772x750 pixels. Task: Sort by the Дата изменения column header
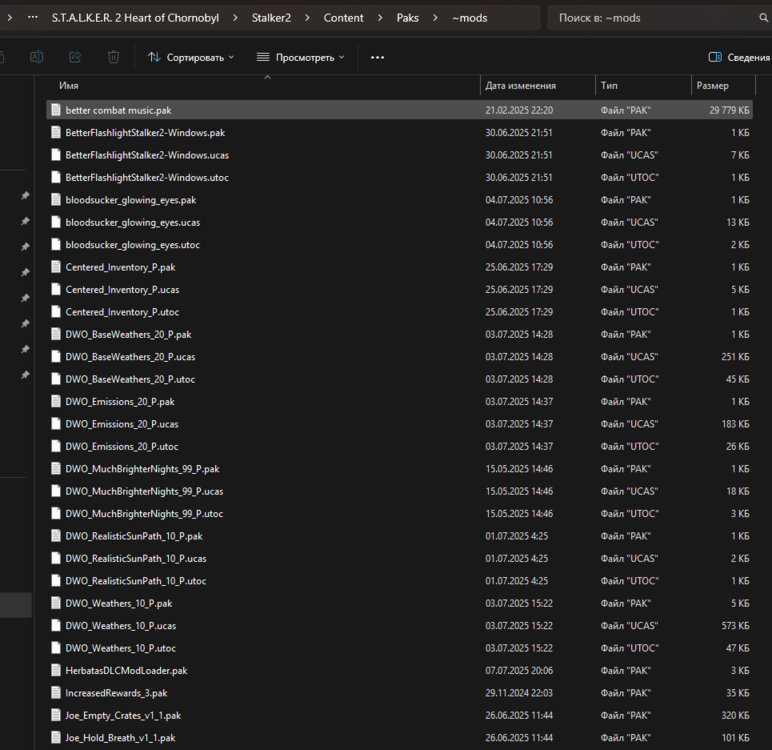(x=520, y=86)
